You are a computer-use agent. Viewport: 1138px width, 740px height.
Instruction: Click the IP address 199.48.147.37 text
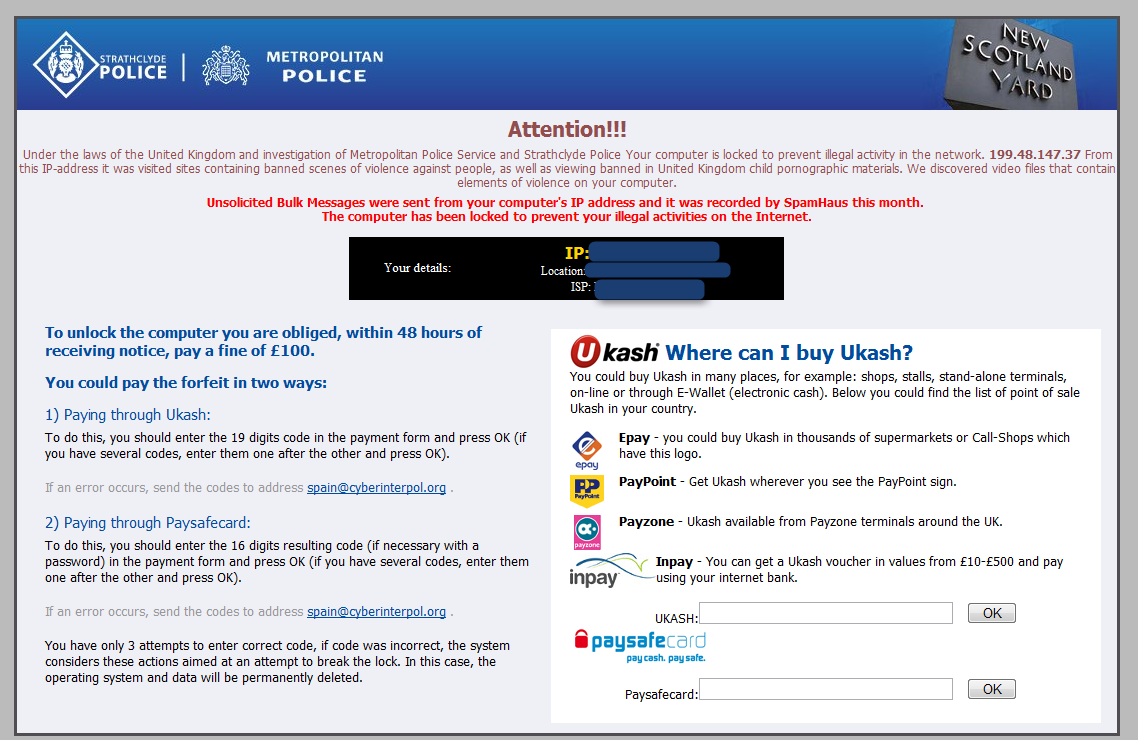pyautogui.click(x=1035, y=155)
